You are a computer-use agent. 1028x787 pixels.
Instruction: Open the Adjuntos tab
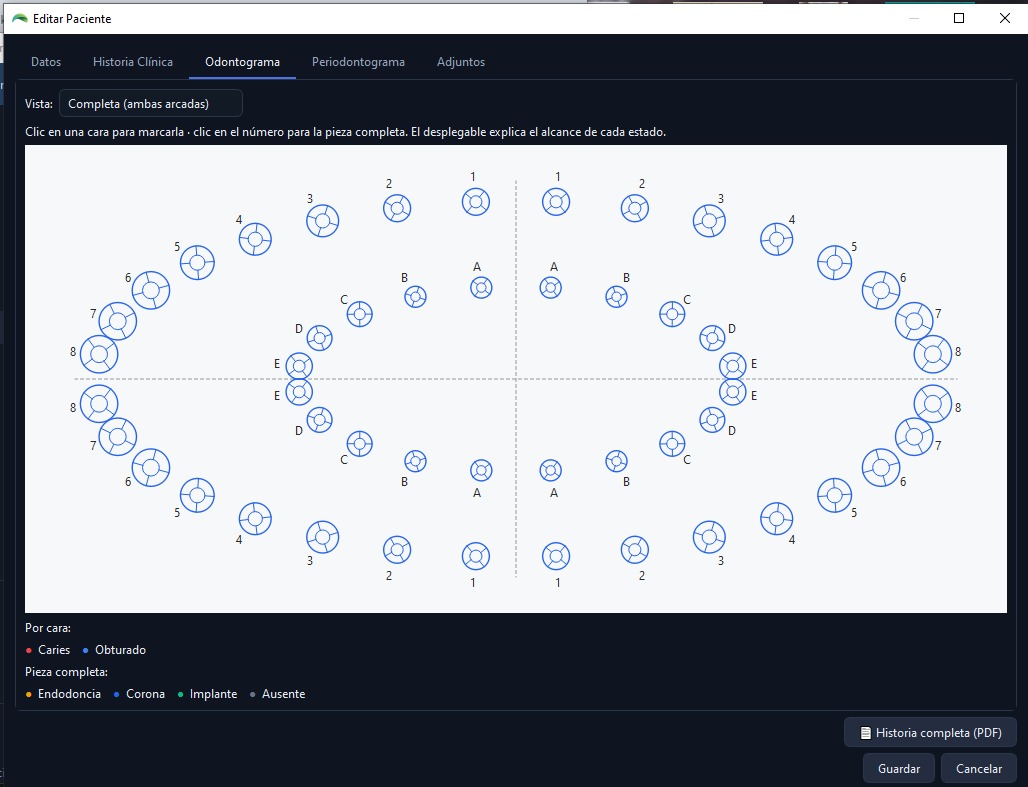click(x=461, y=62)
